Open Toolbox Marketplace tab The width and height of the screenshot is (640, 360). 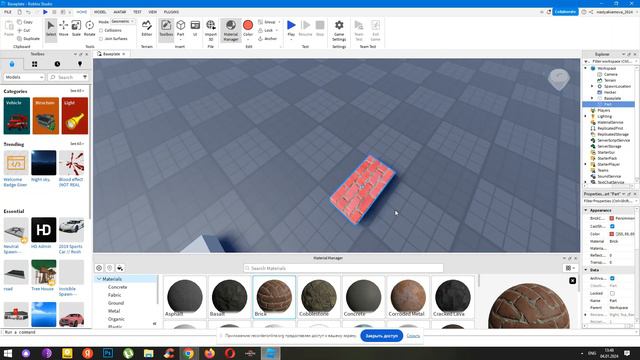pyautogui.click(x=12, y=64)
